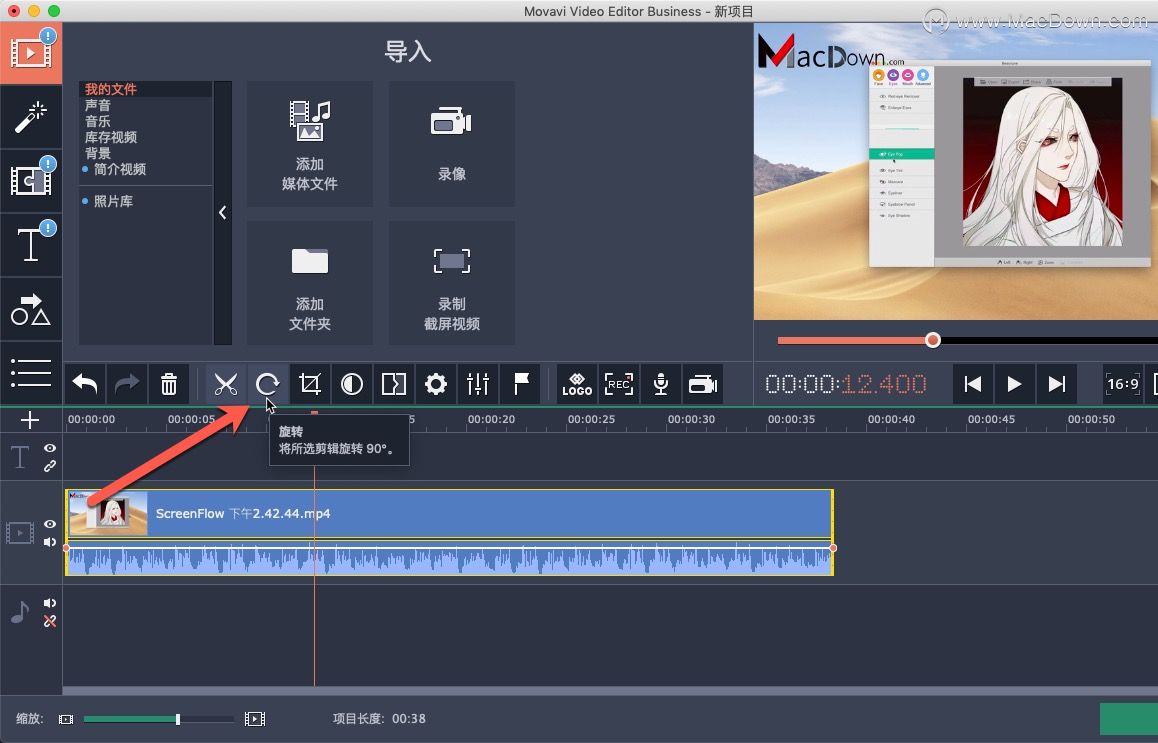Open the More tools list tab
Screen dimensions: 1158x743
(31, 373)
